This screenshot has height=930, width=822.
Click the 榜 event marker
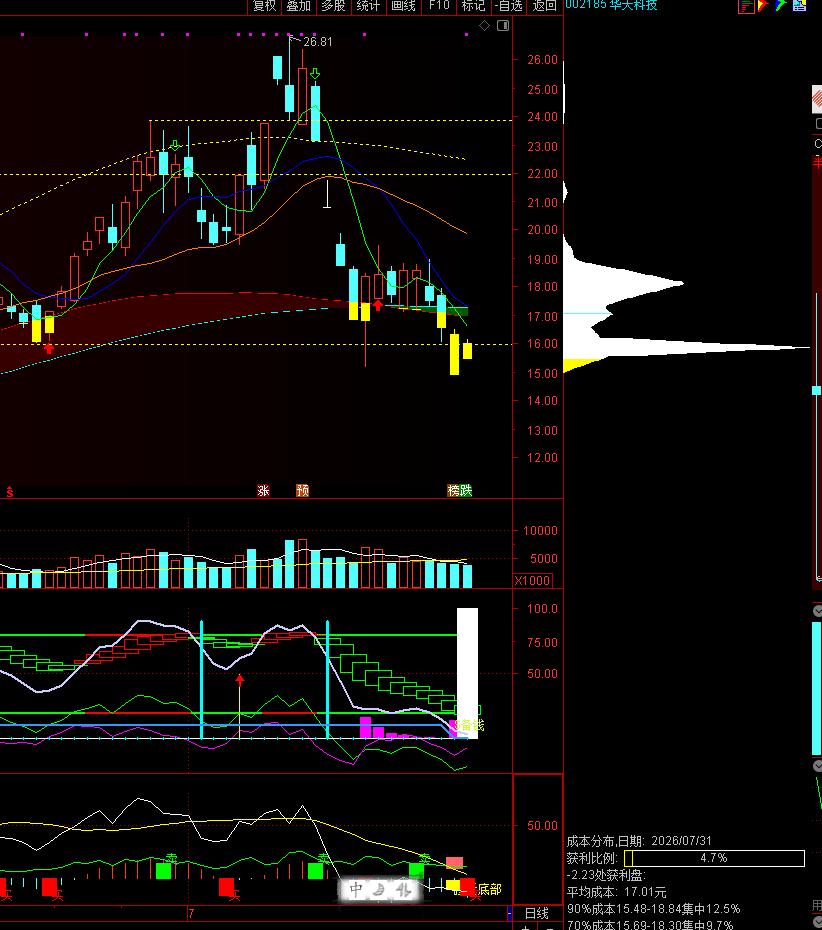coord(454,491)
